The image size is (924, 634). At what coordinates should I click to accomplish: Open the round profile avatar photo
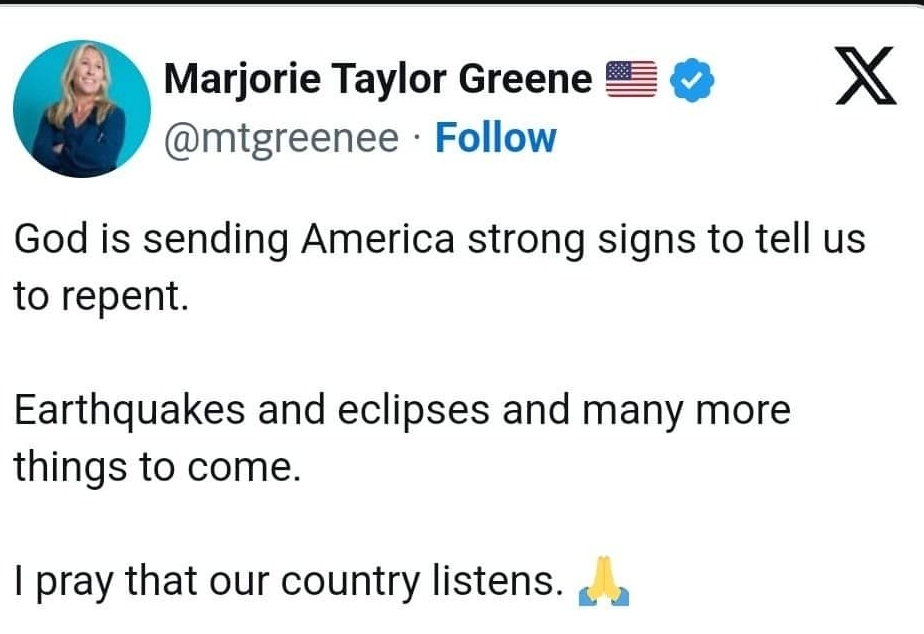click(x=82, y=108)
